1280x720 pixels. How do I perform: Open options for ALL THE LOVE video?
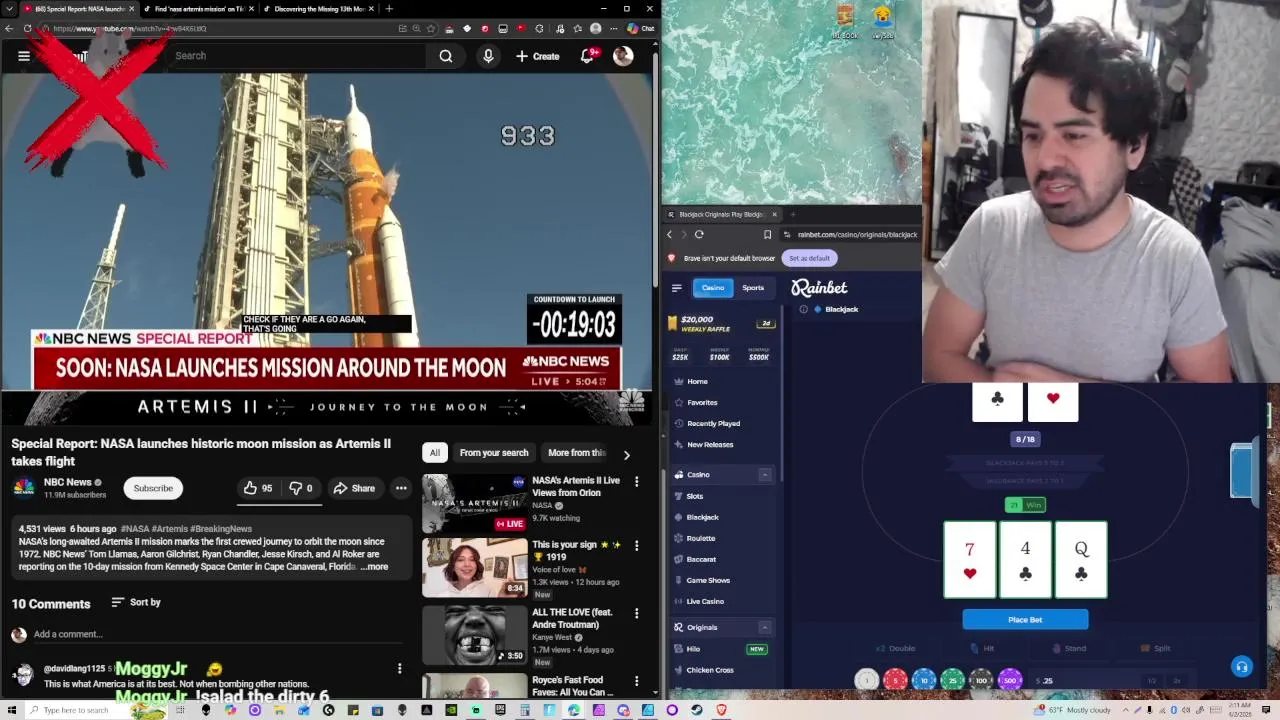point(637,612)
